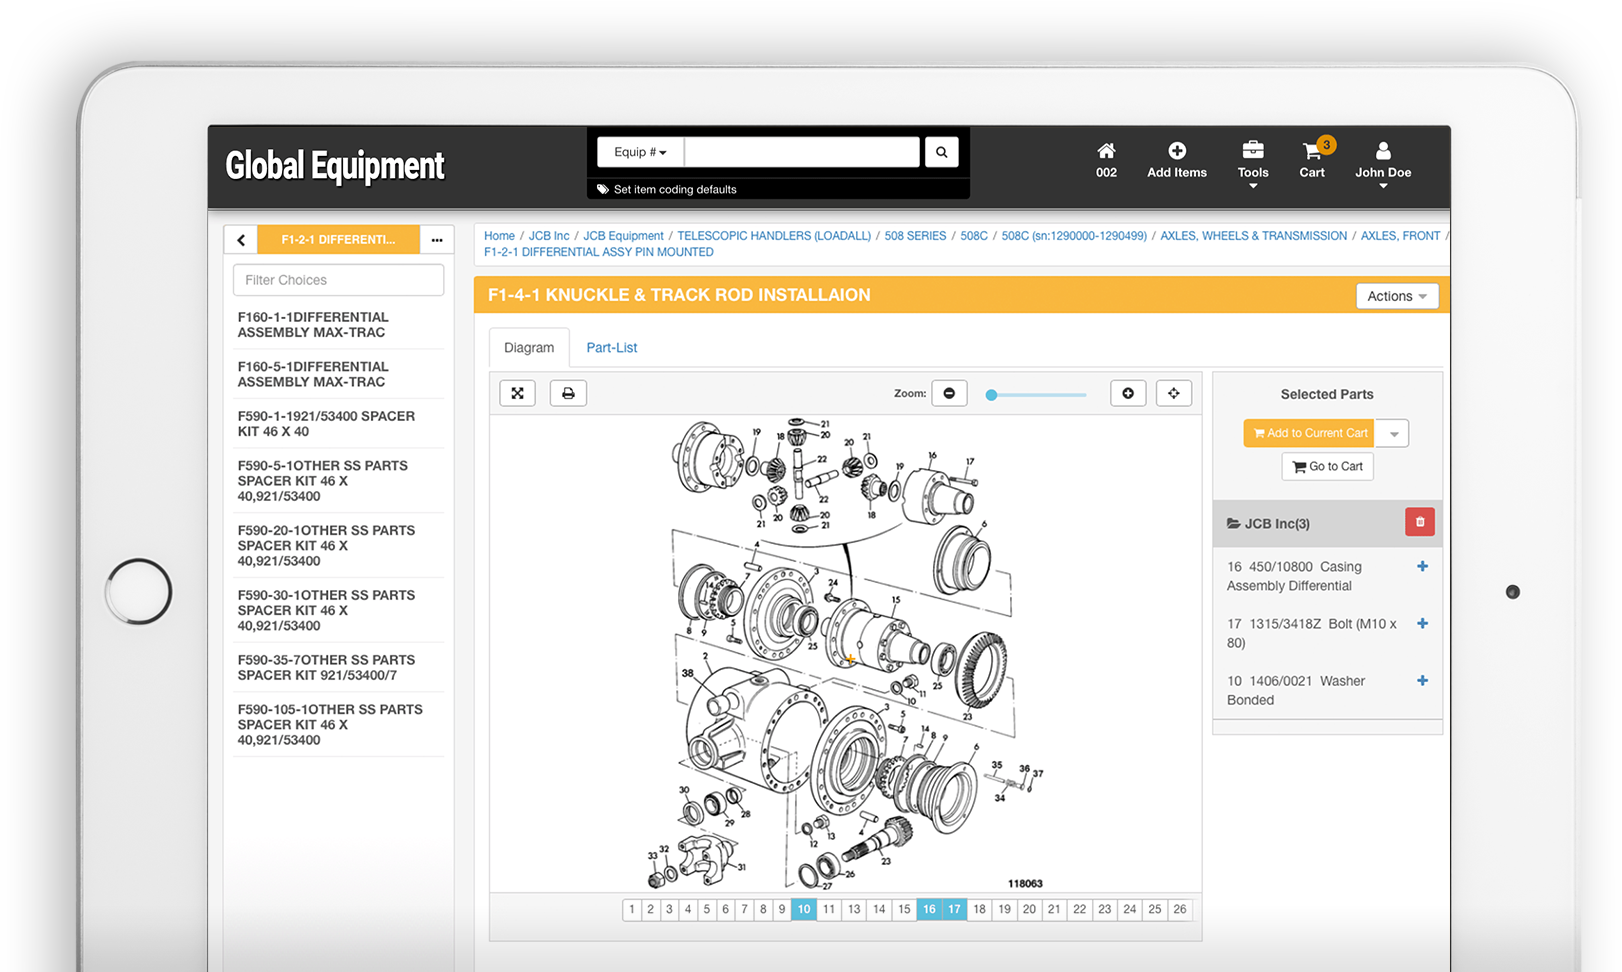Open the Actions dropdown
This screenshot has width=1622, height=972.
[x=1397, y=295]
